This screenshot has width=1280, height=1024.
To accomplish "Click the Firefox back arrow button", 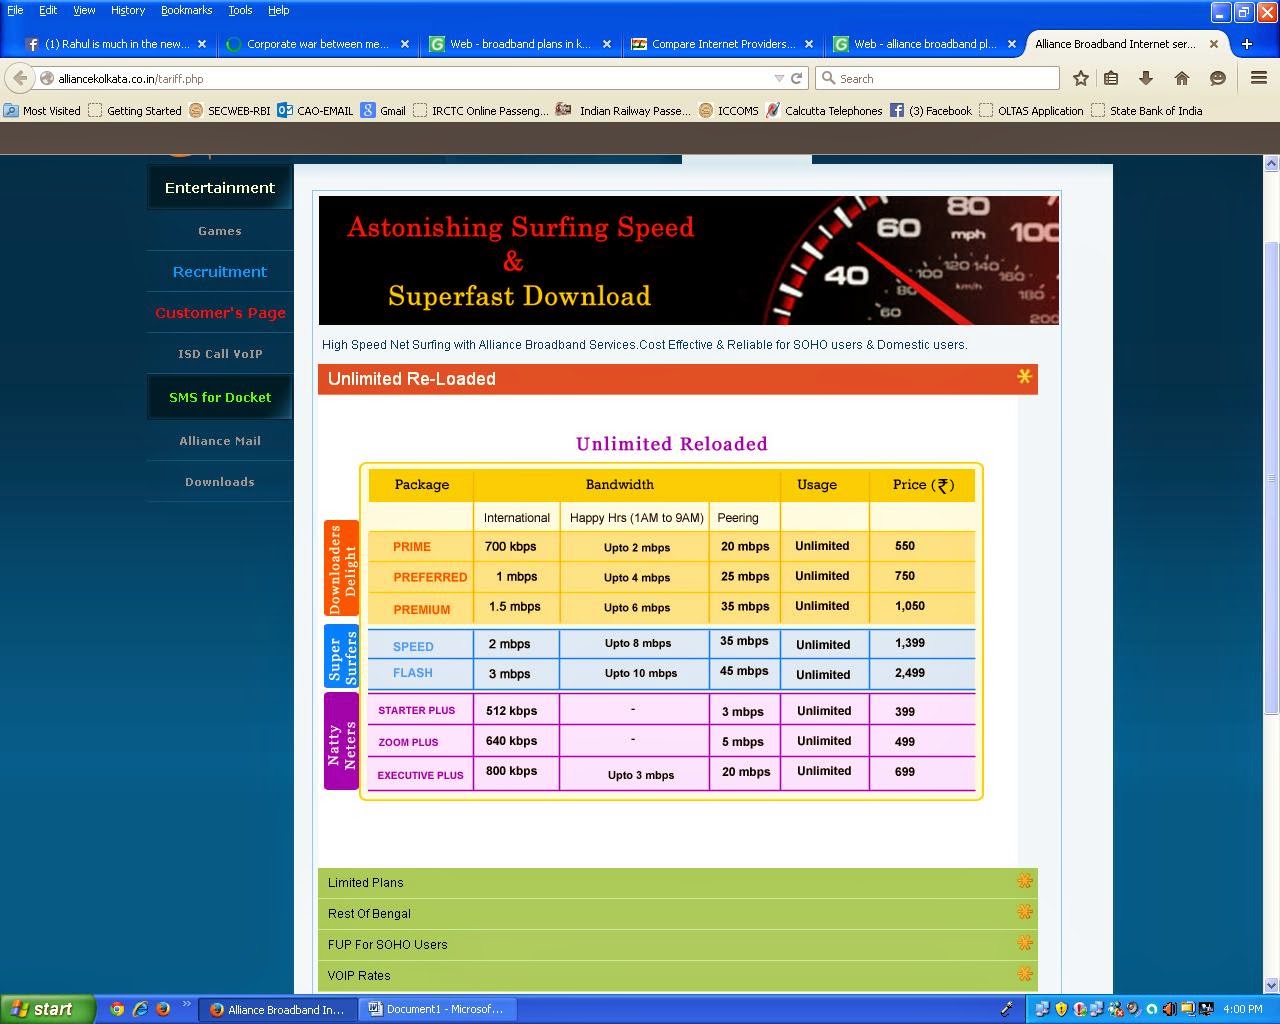I will [x=20, y=78].
